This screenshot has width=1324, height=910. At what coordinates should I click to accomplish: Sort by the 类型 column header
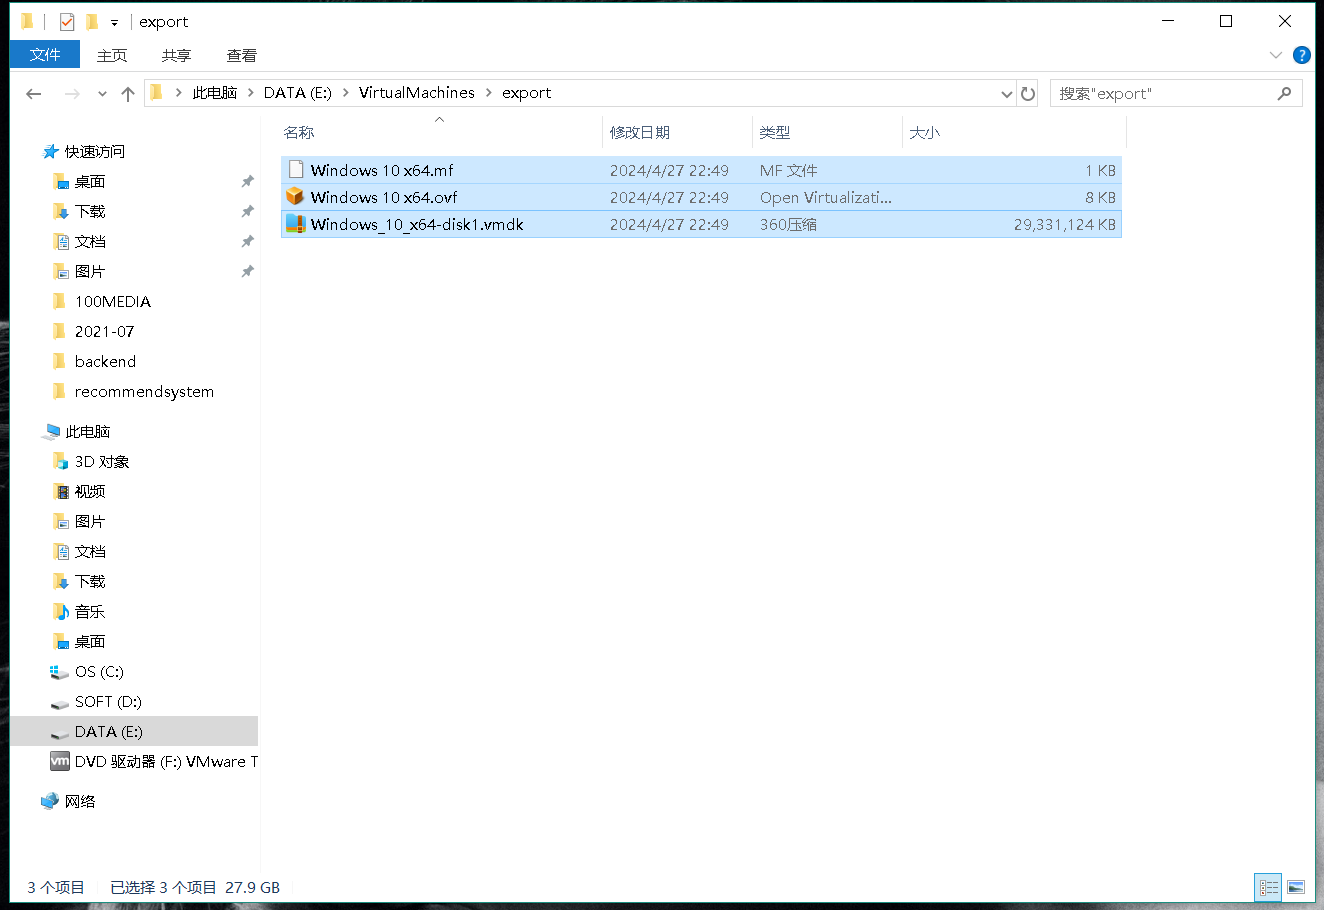coord(775,132)
